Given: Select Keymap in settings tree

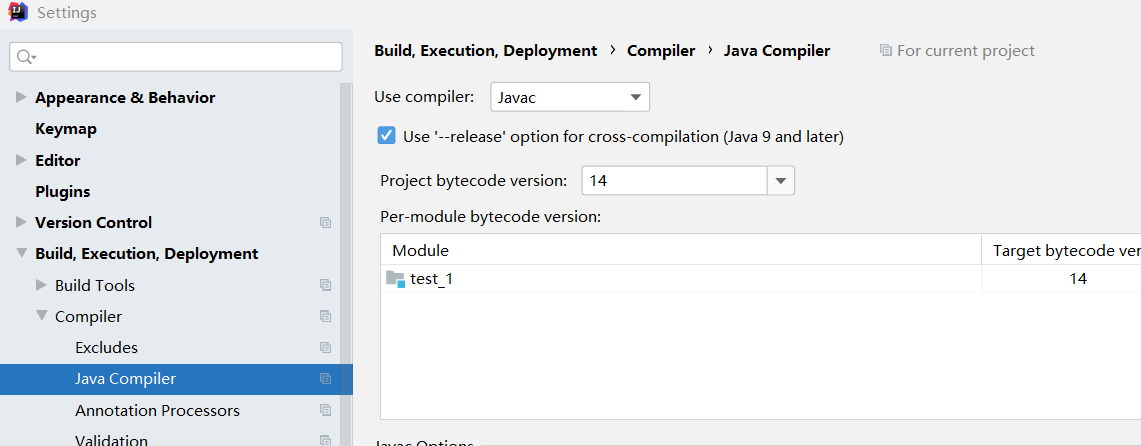Looking at the screenshot, I should pos(66,129).
